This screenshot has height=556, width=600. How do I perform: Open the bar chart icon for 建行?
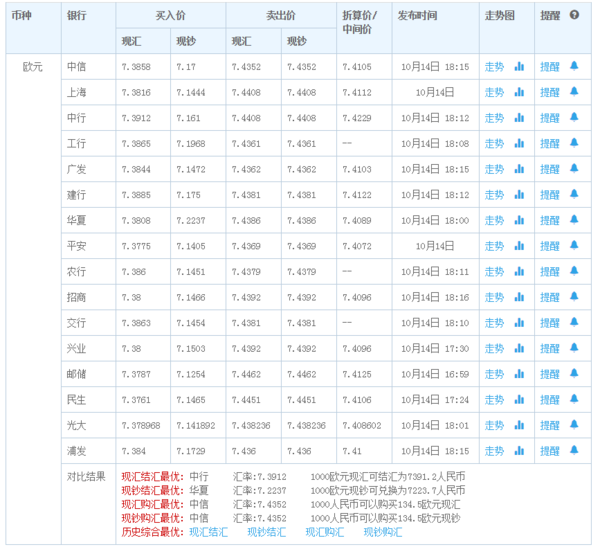[x=519, y=195]
